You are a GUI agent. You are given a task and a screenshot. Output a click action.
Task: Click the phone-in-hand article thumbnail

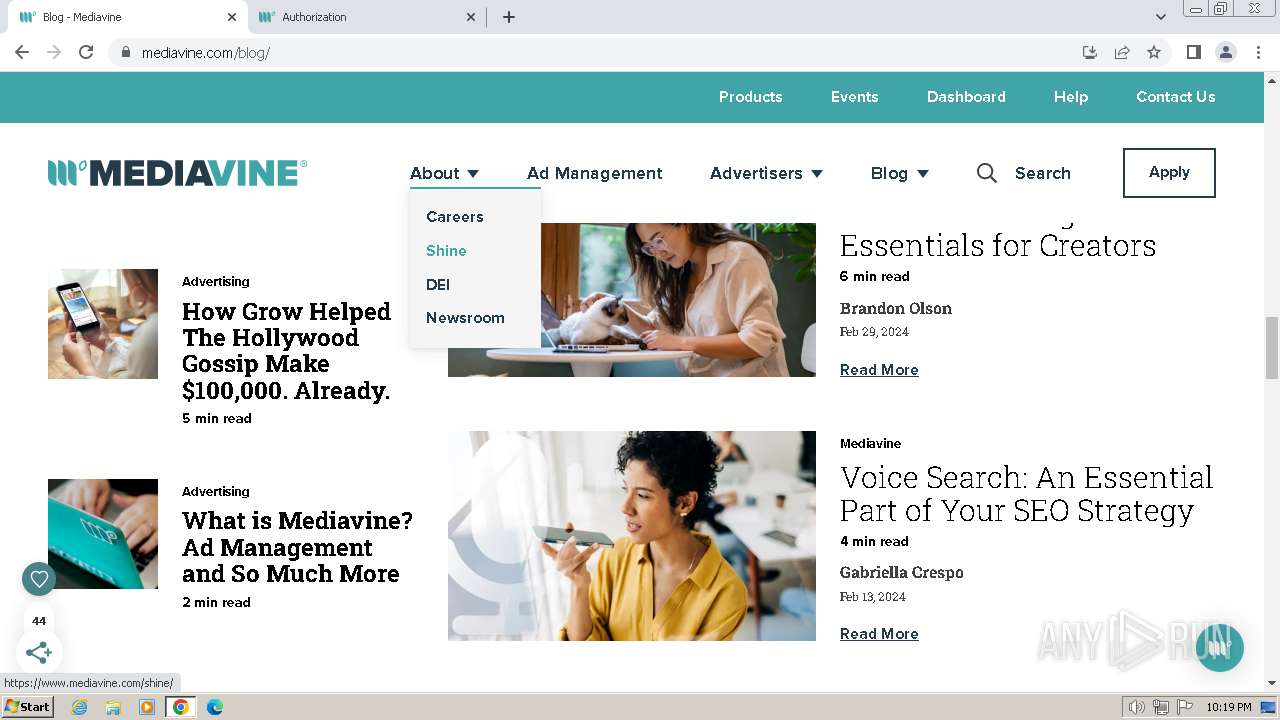click(x=103, y=324)
